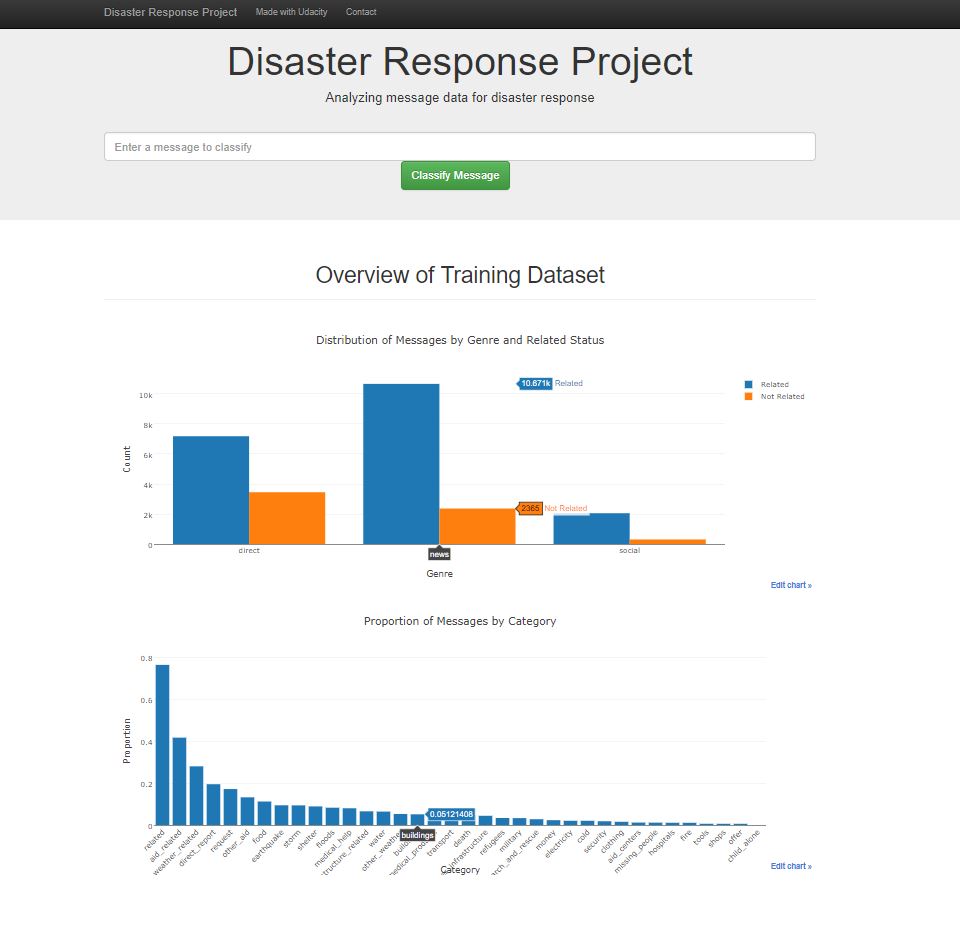Viewport: 960px width, 936px height.
Task: Click the Classify Message button
Action: [456, 176]
